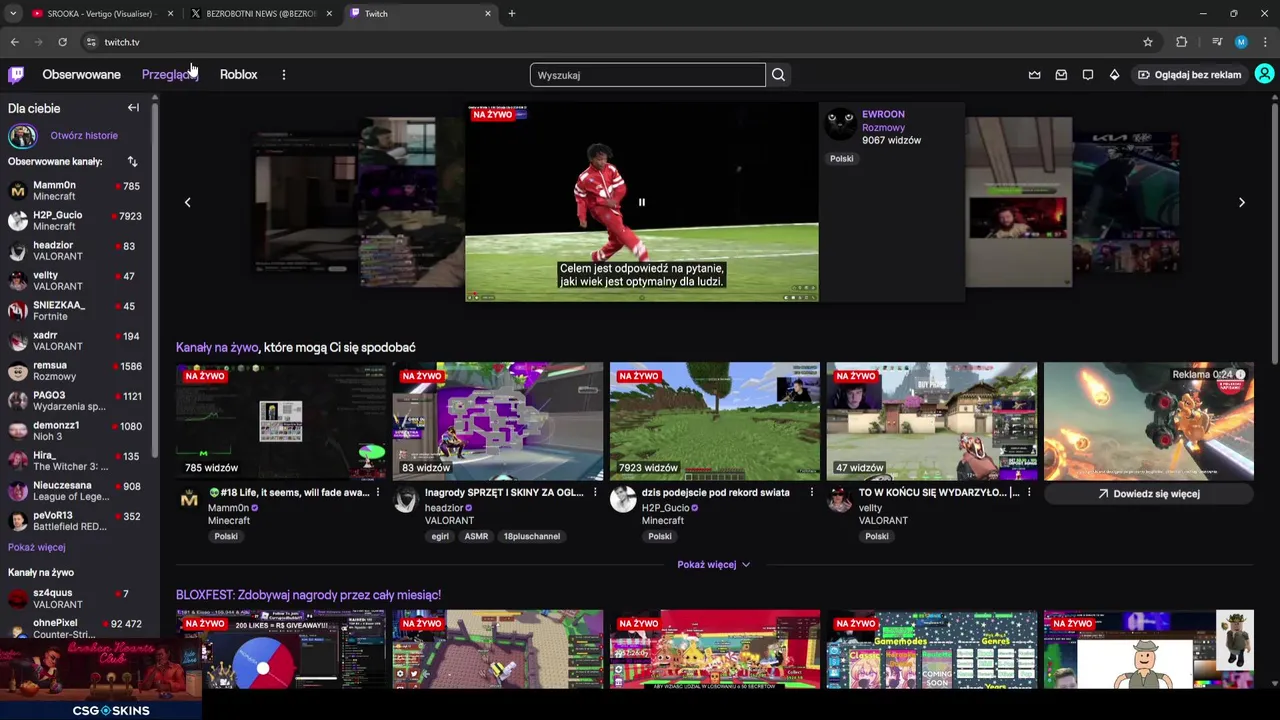Switch to the BEZROBOTNI NEWS tab
The height and width of the screenshot is (720, 1280).
click(262, 14)
